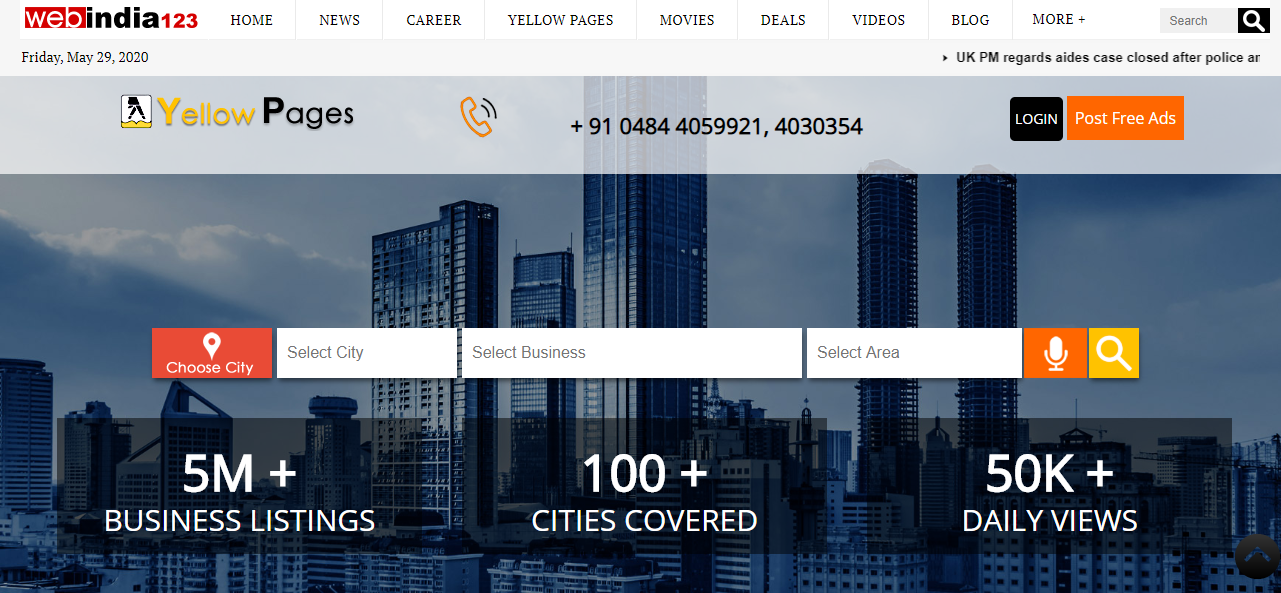Click the Choose City location pin button
This screenshot has height=593, width=1281.
211,353
